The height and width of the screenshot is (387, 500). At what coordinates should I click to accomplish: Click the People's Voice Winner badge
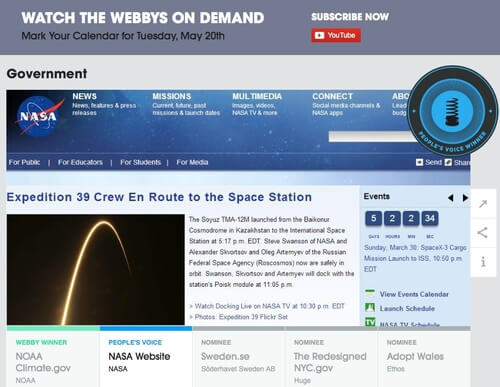[452, 111]
